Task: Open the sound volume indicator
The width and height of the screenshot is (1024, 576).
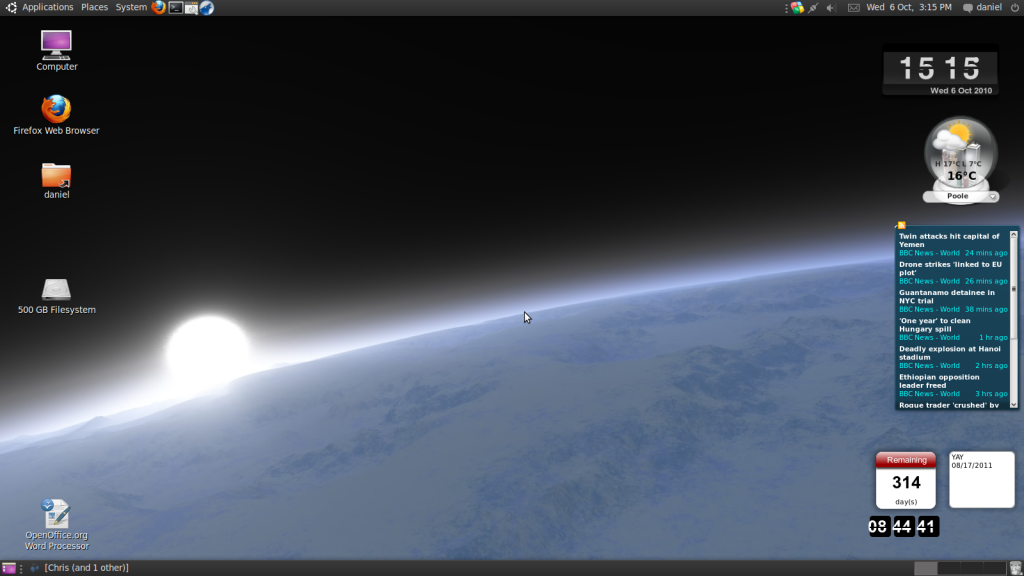Action: [x=831, y=8]
